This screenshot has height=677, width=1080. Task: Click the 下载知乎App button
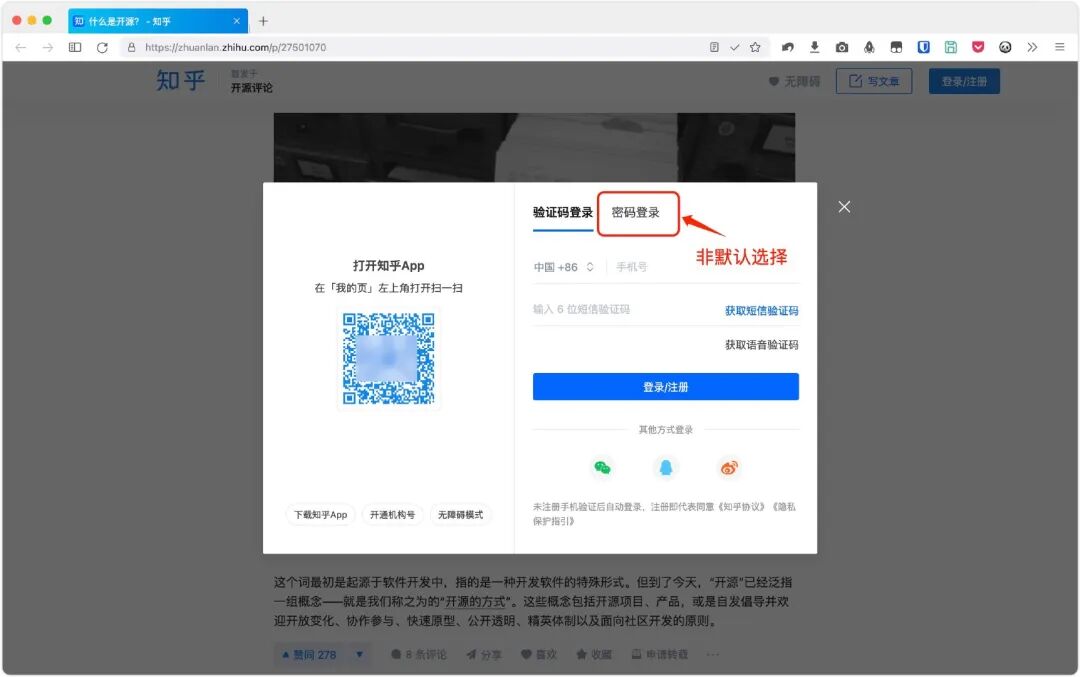(321, 515)
